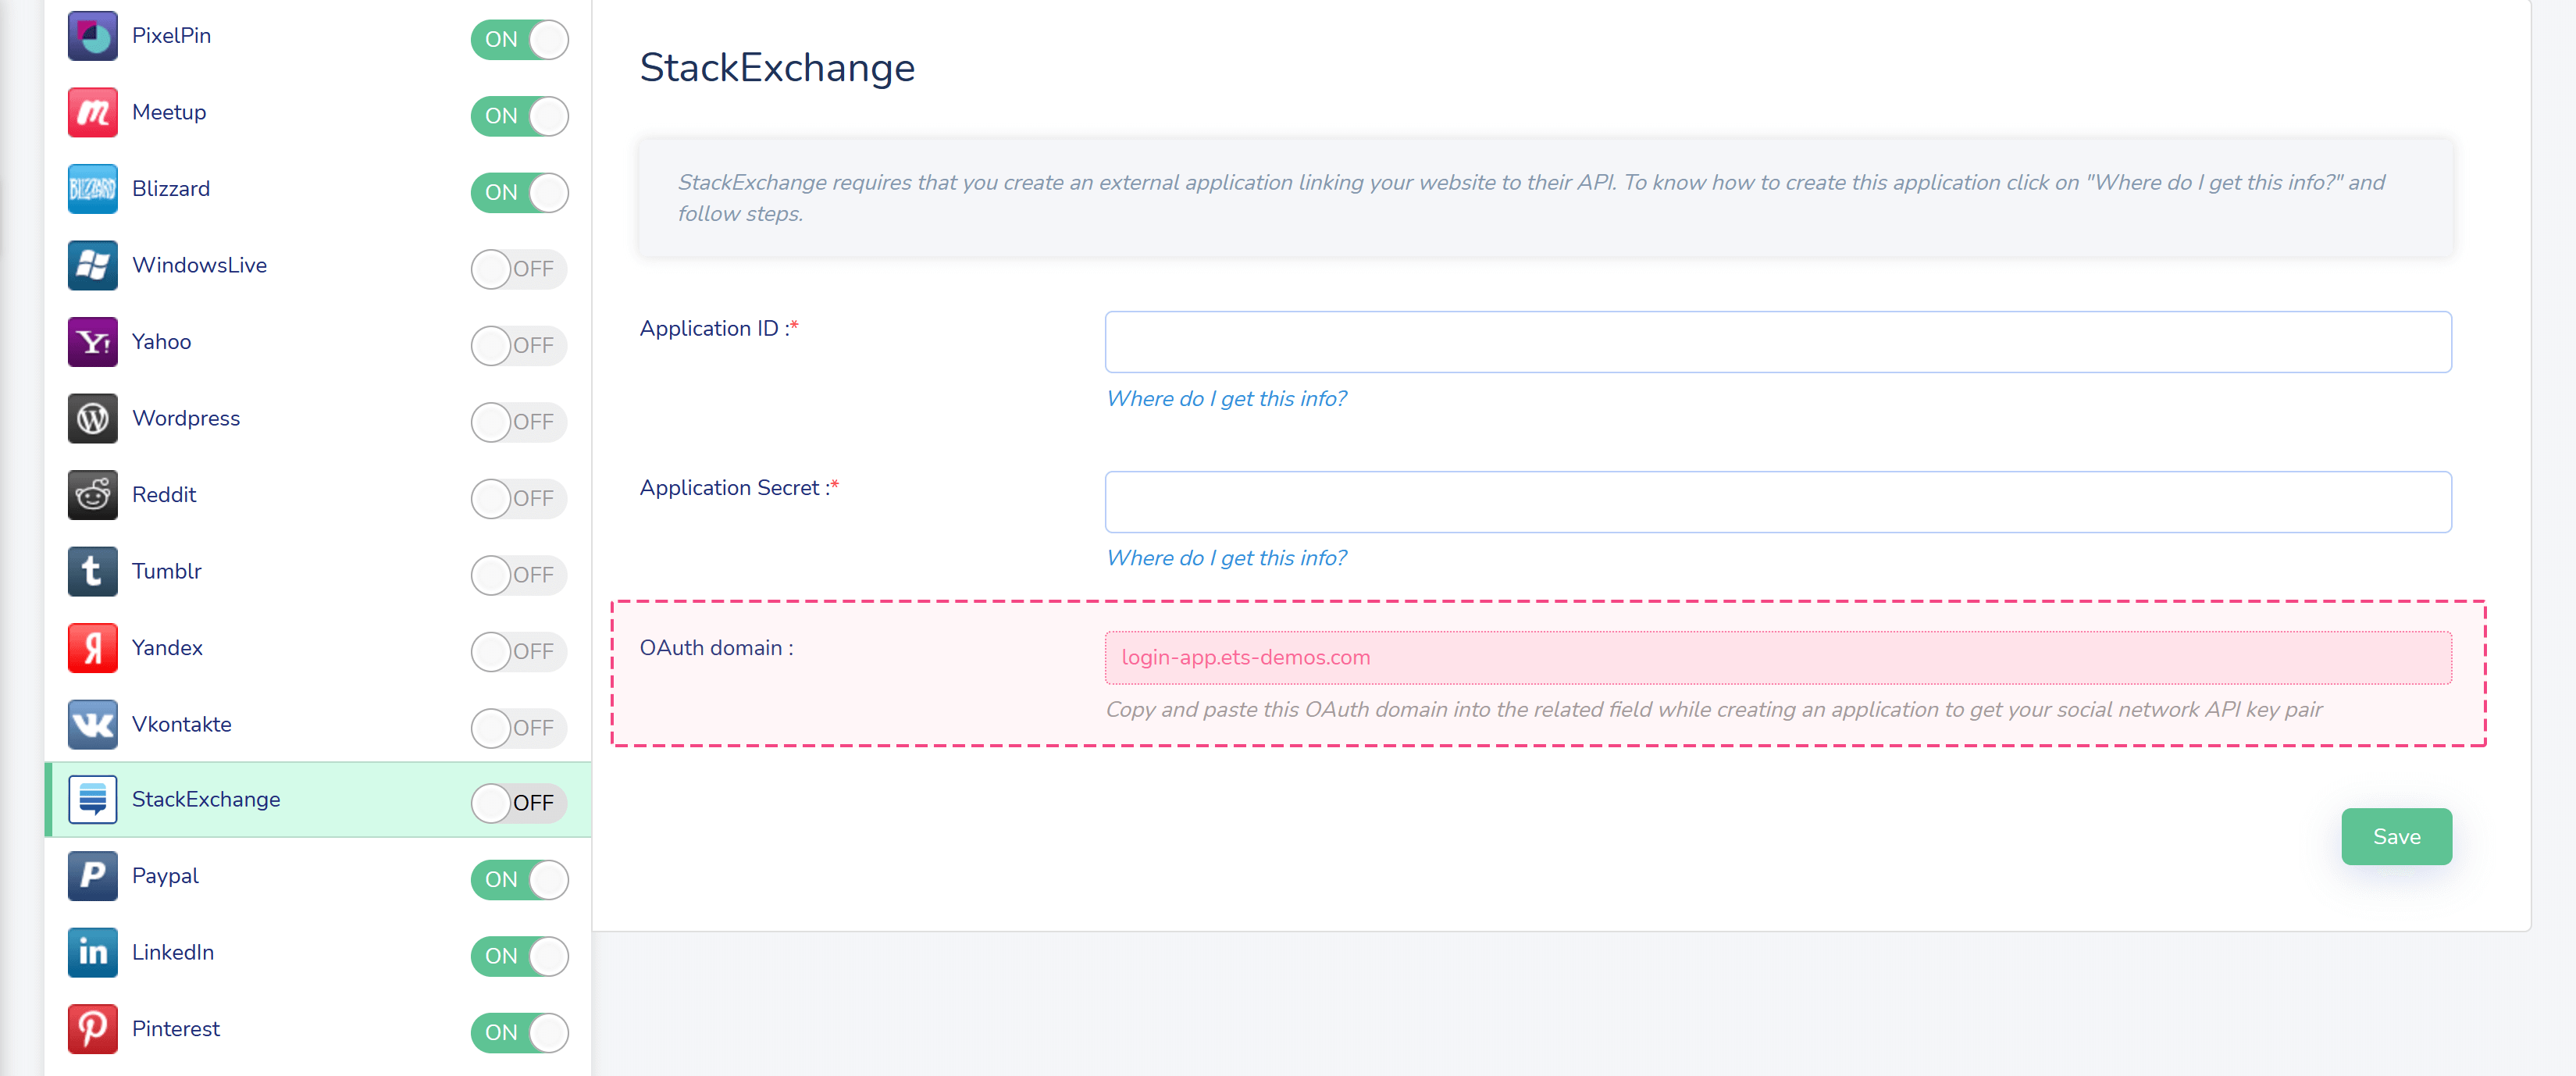Focus the Application ID input field
Viewport: 2576px width, 1076px height.
[1778, 342]
